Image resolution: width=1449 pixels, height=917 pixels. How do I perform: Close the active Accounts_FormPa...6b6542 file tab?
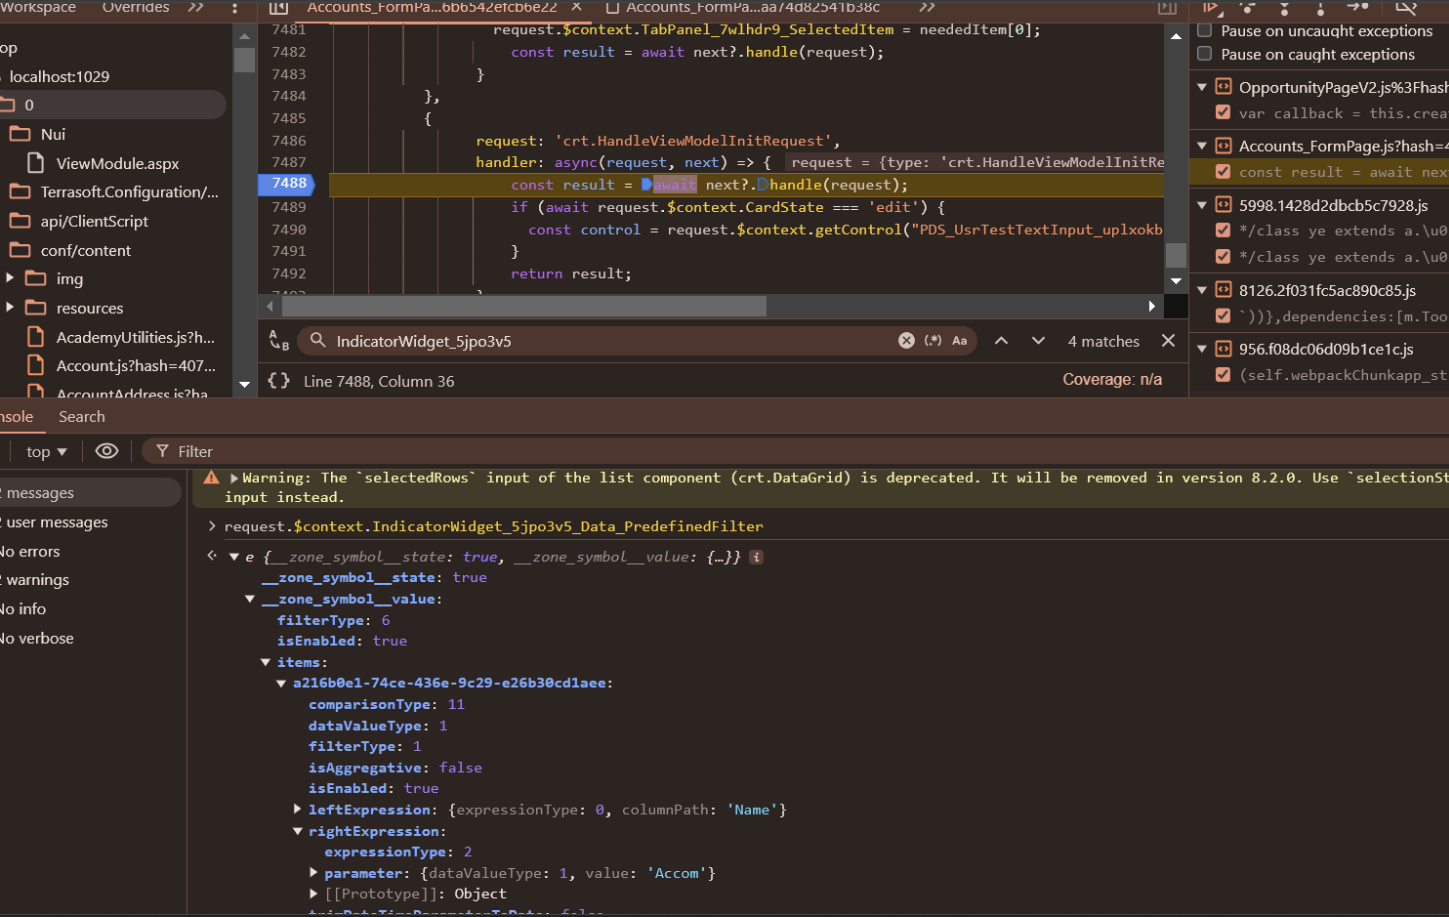tap(577, 7)
